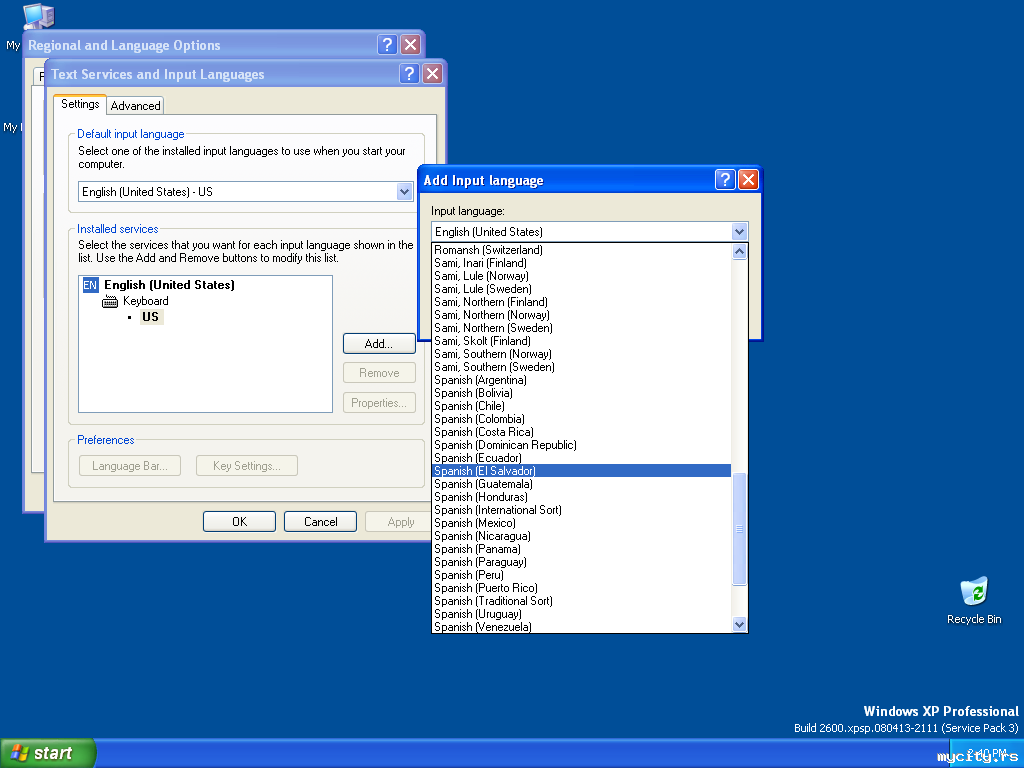Select English (United States) in installed services

[x=169, y=285]
